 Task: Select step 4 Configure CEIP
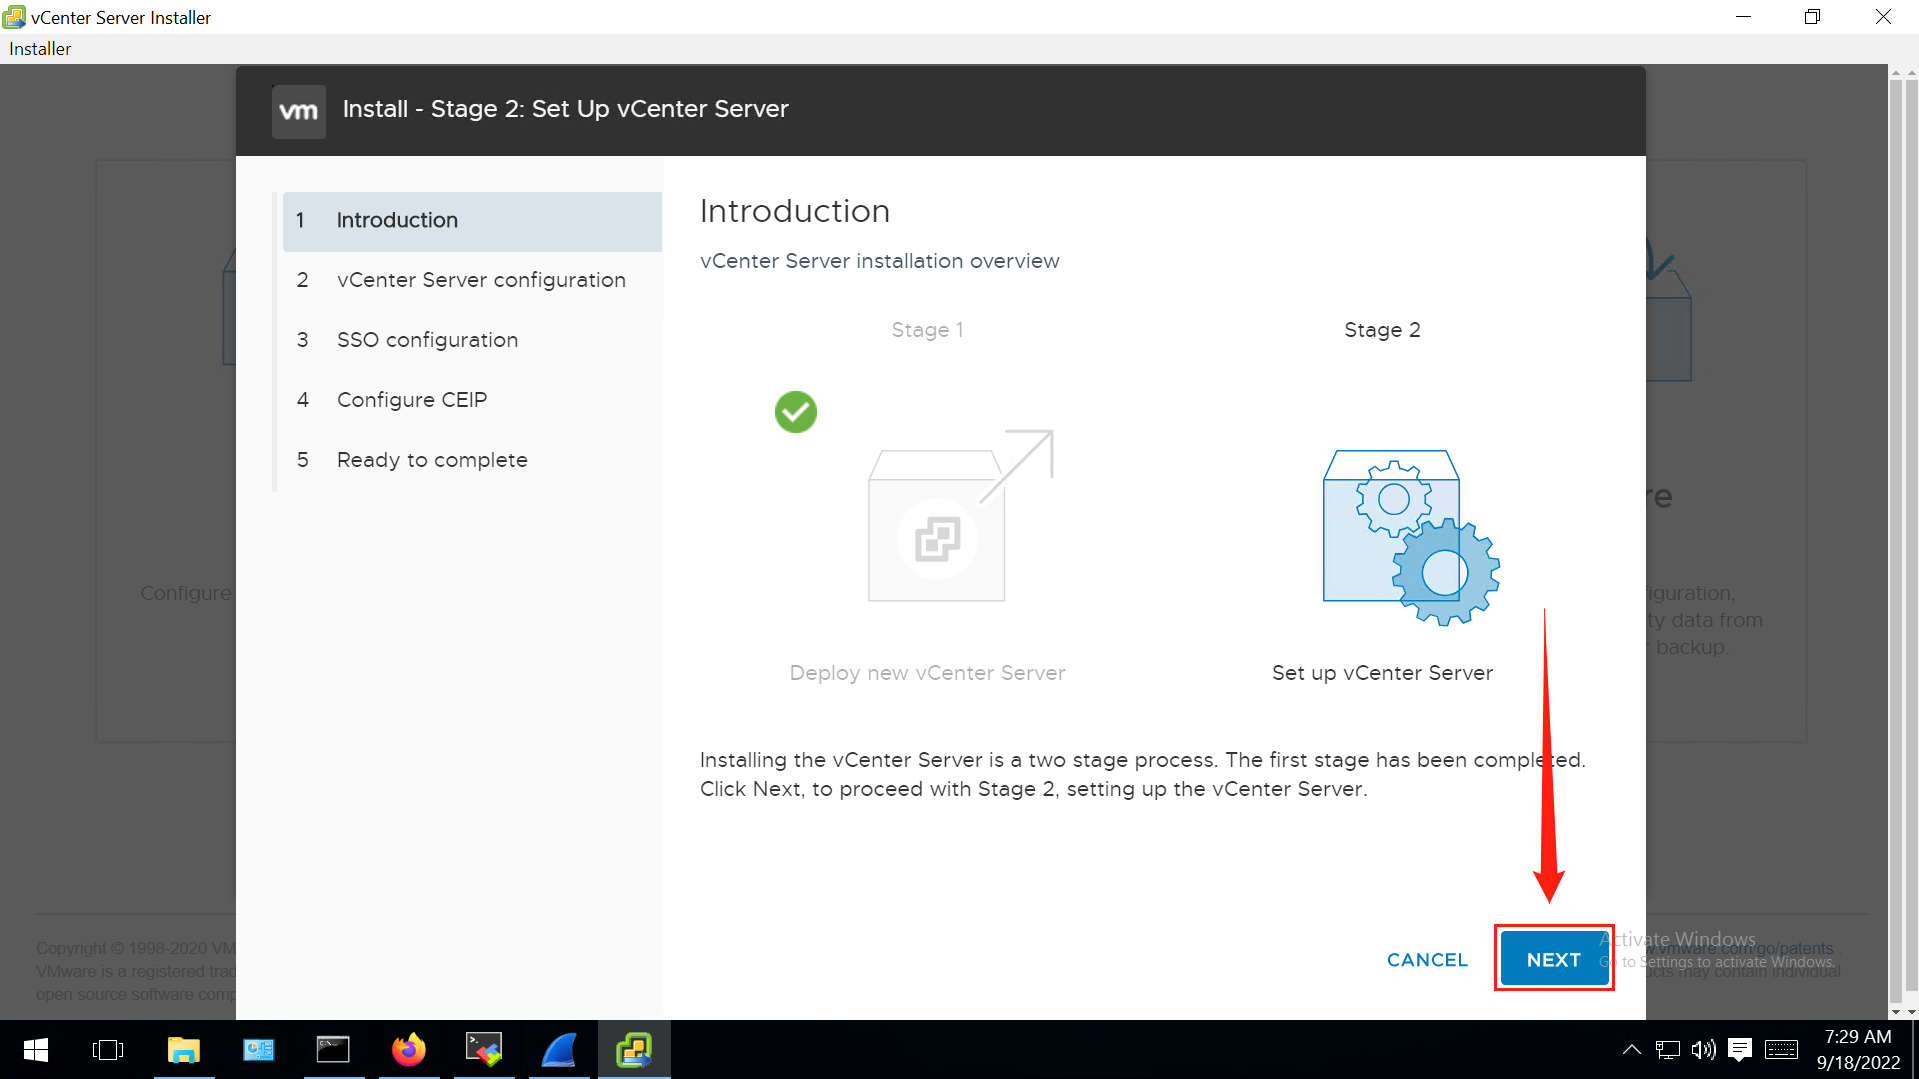pos(472,400)
